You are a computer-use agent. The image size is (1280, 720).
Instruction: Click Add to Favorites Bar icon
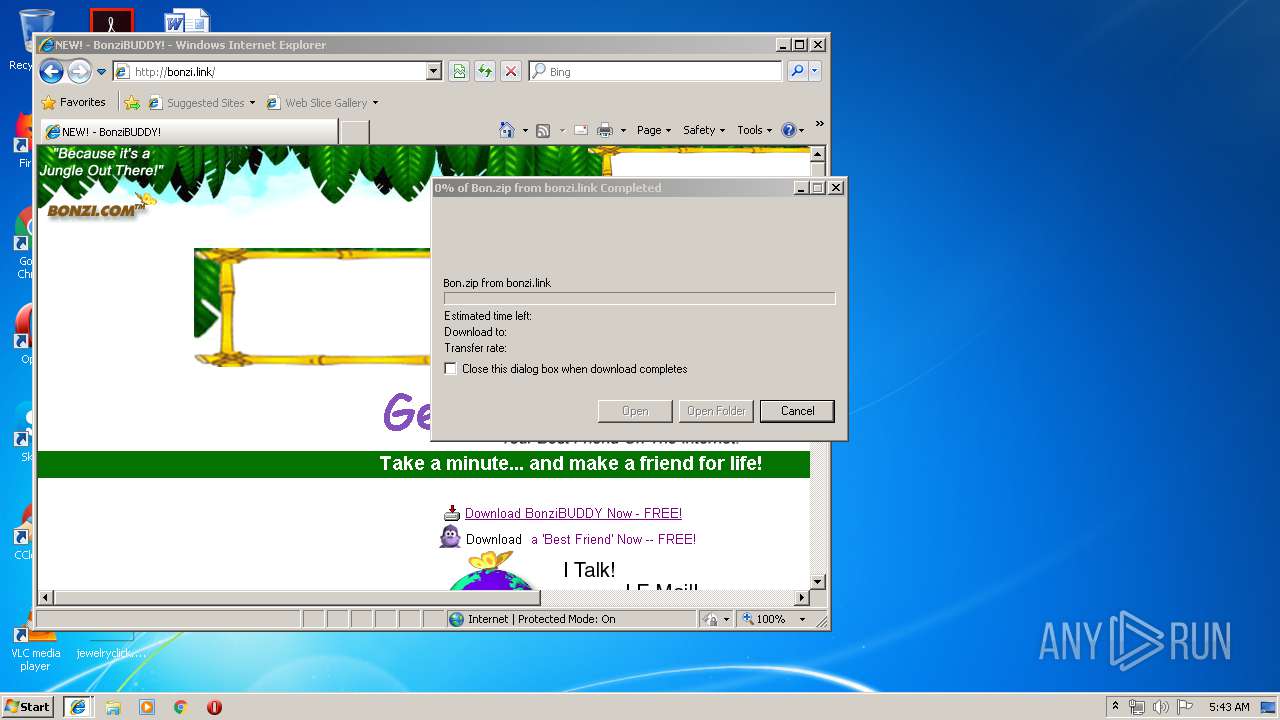click(x=132, y=102)
